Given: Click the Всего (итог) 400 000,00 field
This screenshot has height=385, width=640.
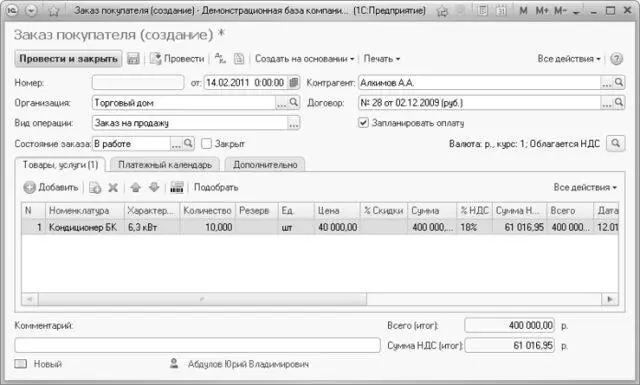Looking at the screenshot, I should pos(510,325).
